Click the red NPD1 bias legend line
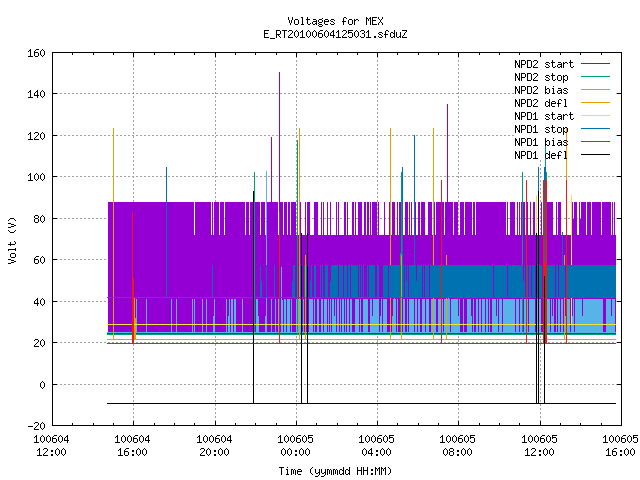Image resolution: width=640 pixels, height=480 pixels. [x=595, y=142]
